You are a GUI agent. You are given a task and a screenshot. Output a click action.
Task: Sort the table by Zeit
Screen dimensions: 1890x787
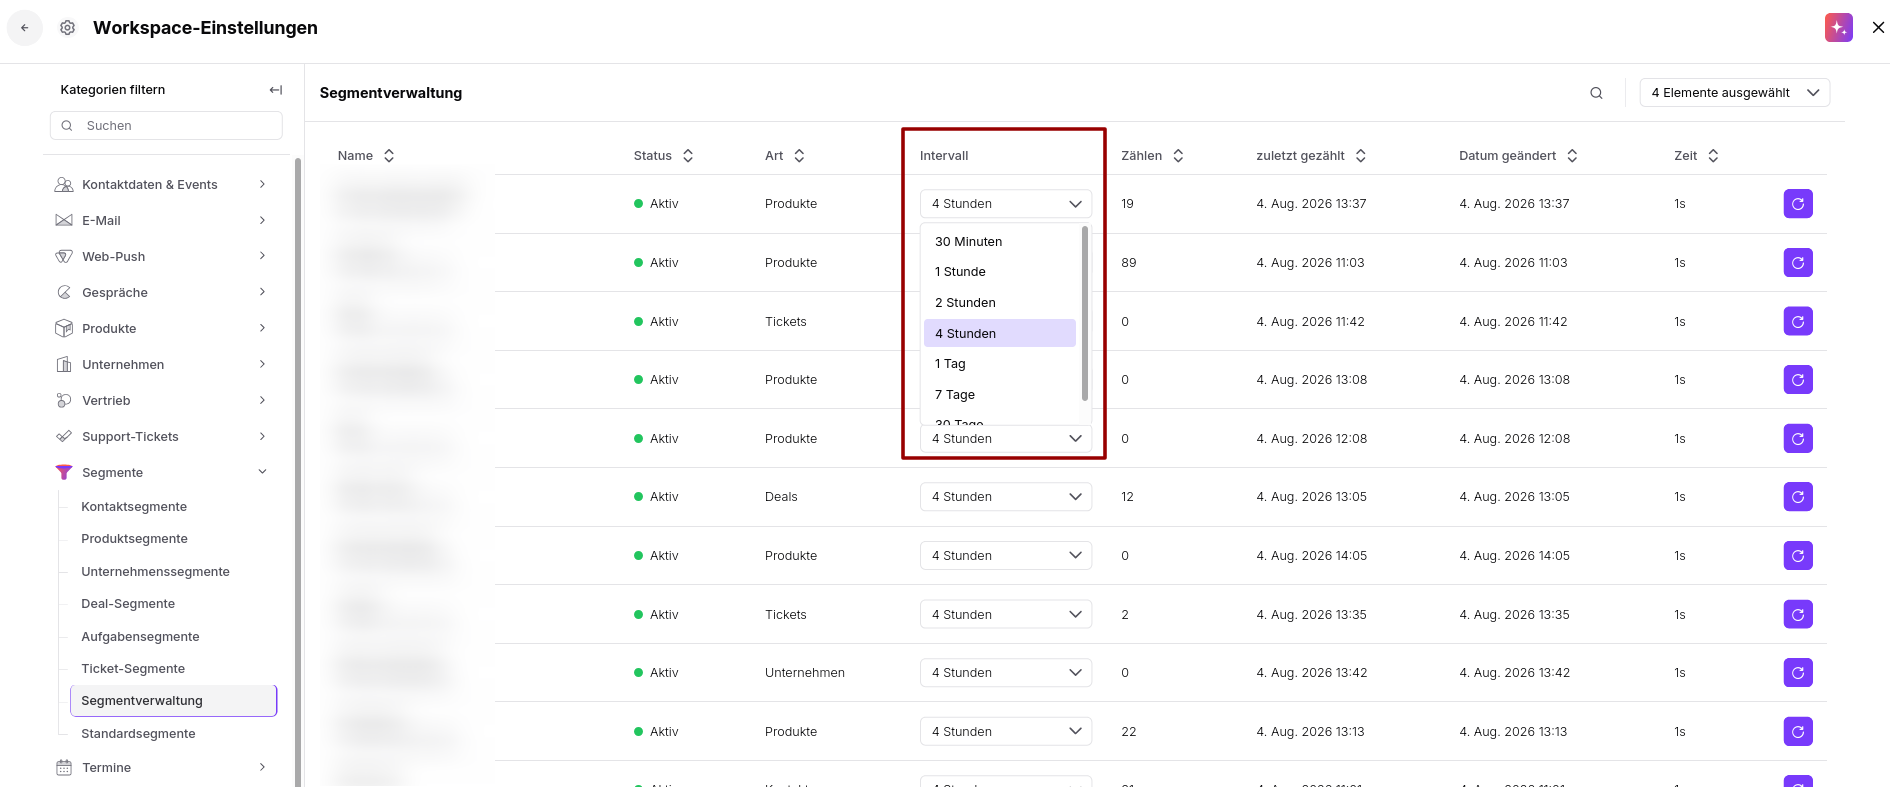(1713, 156)
